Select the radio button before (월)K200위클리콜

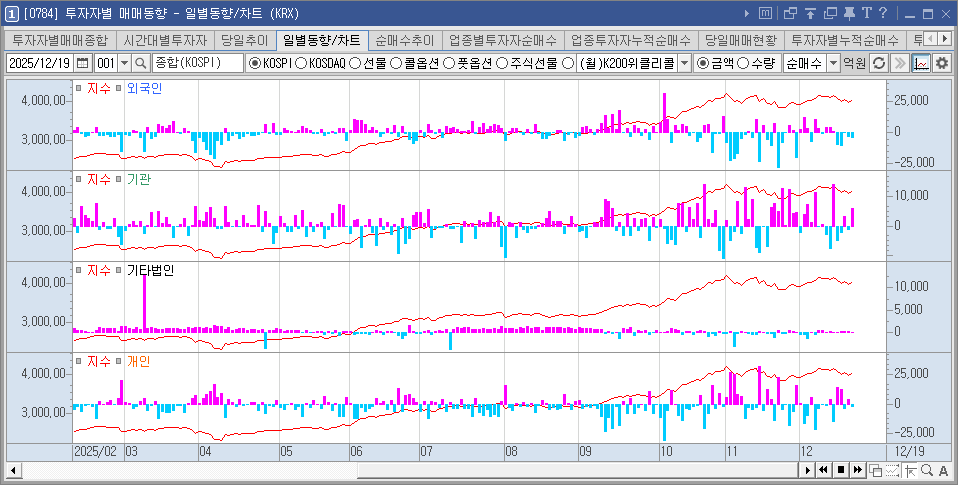tap(568, 64)
